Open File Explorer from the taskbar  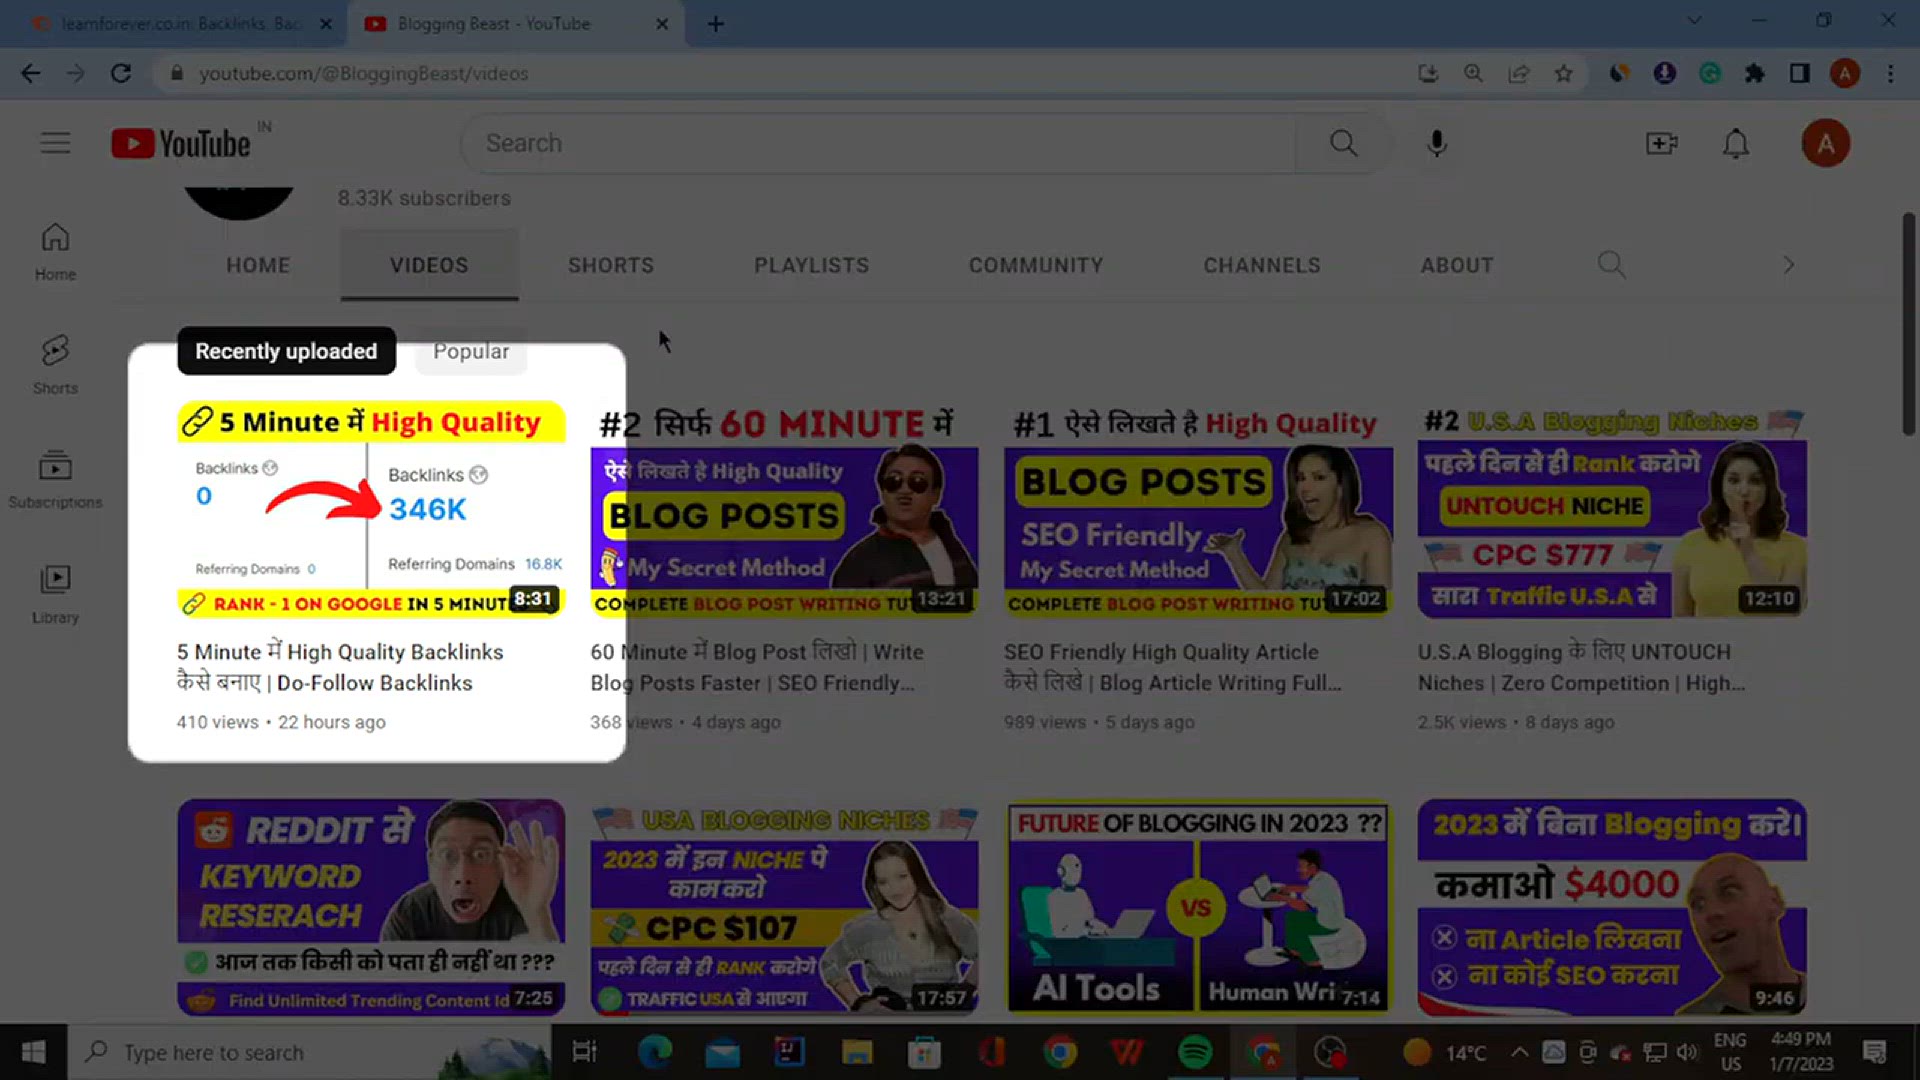click(857, 1052)
